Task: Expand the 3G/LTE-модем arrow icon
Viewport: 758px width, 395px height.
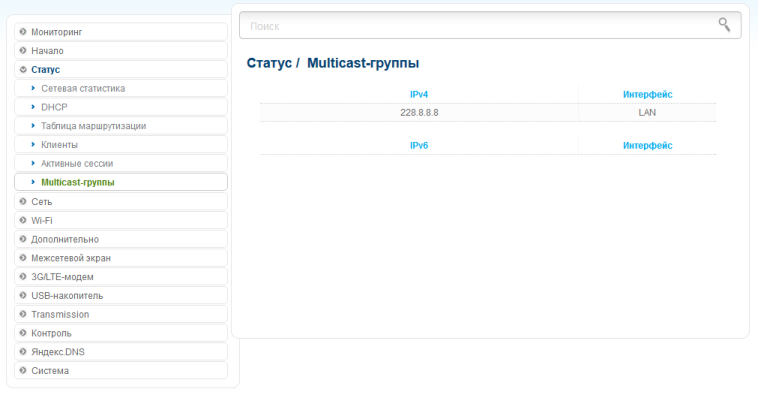Action: [23, 277]
